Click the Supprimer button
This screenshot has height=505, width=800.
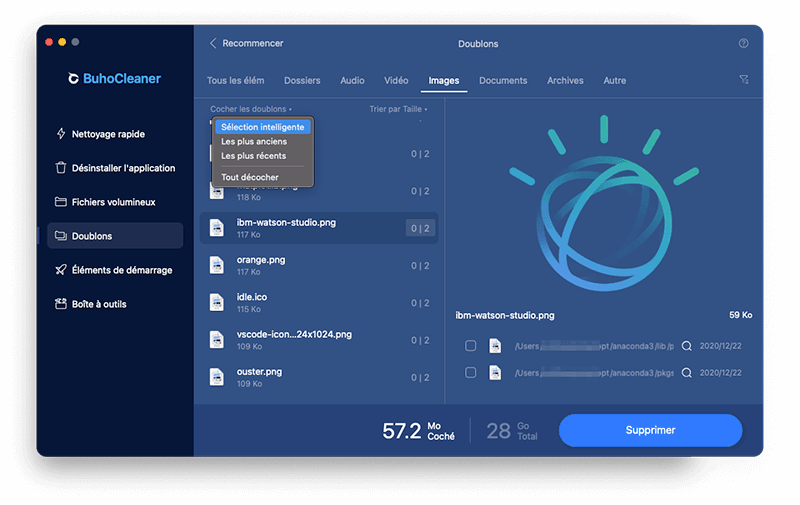651,430
